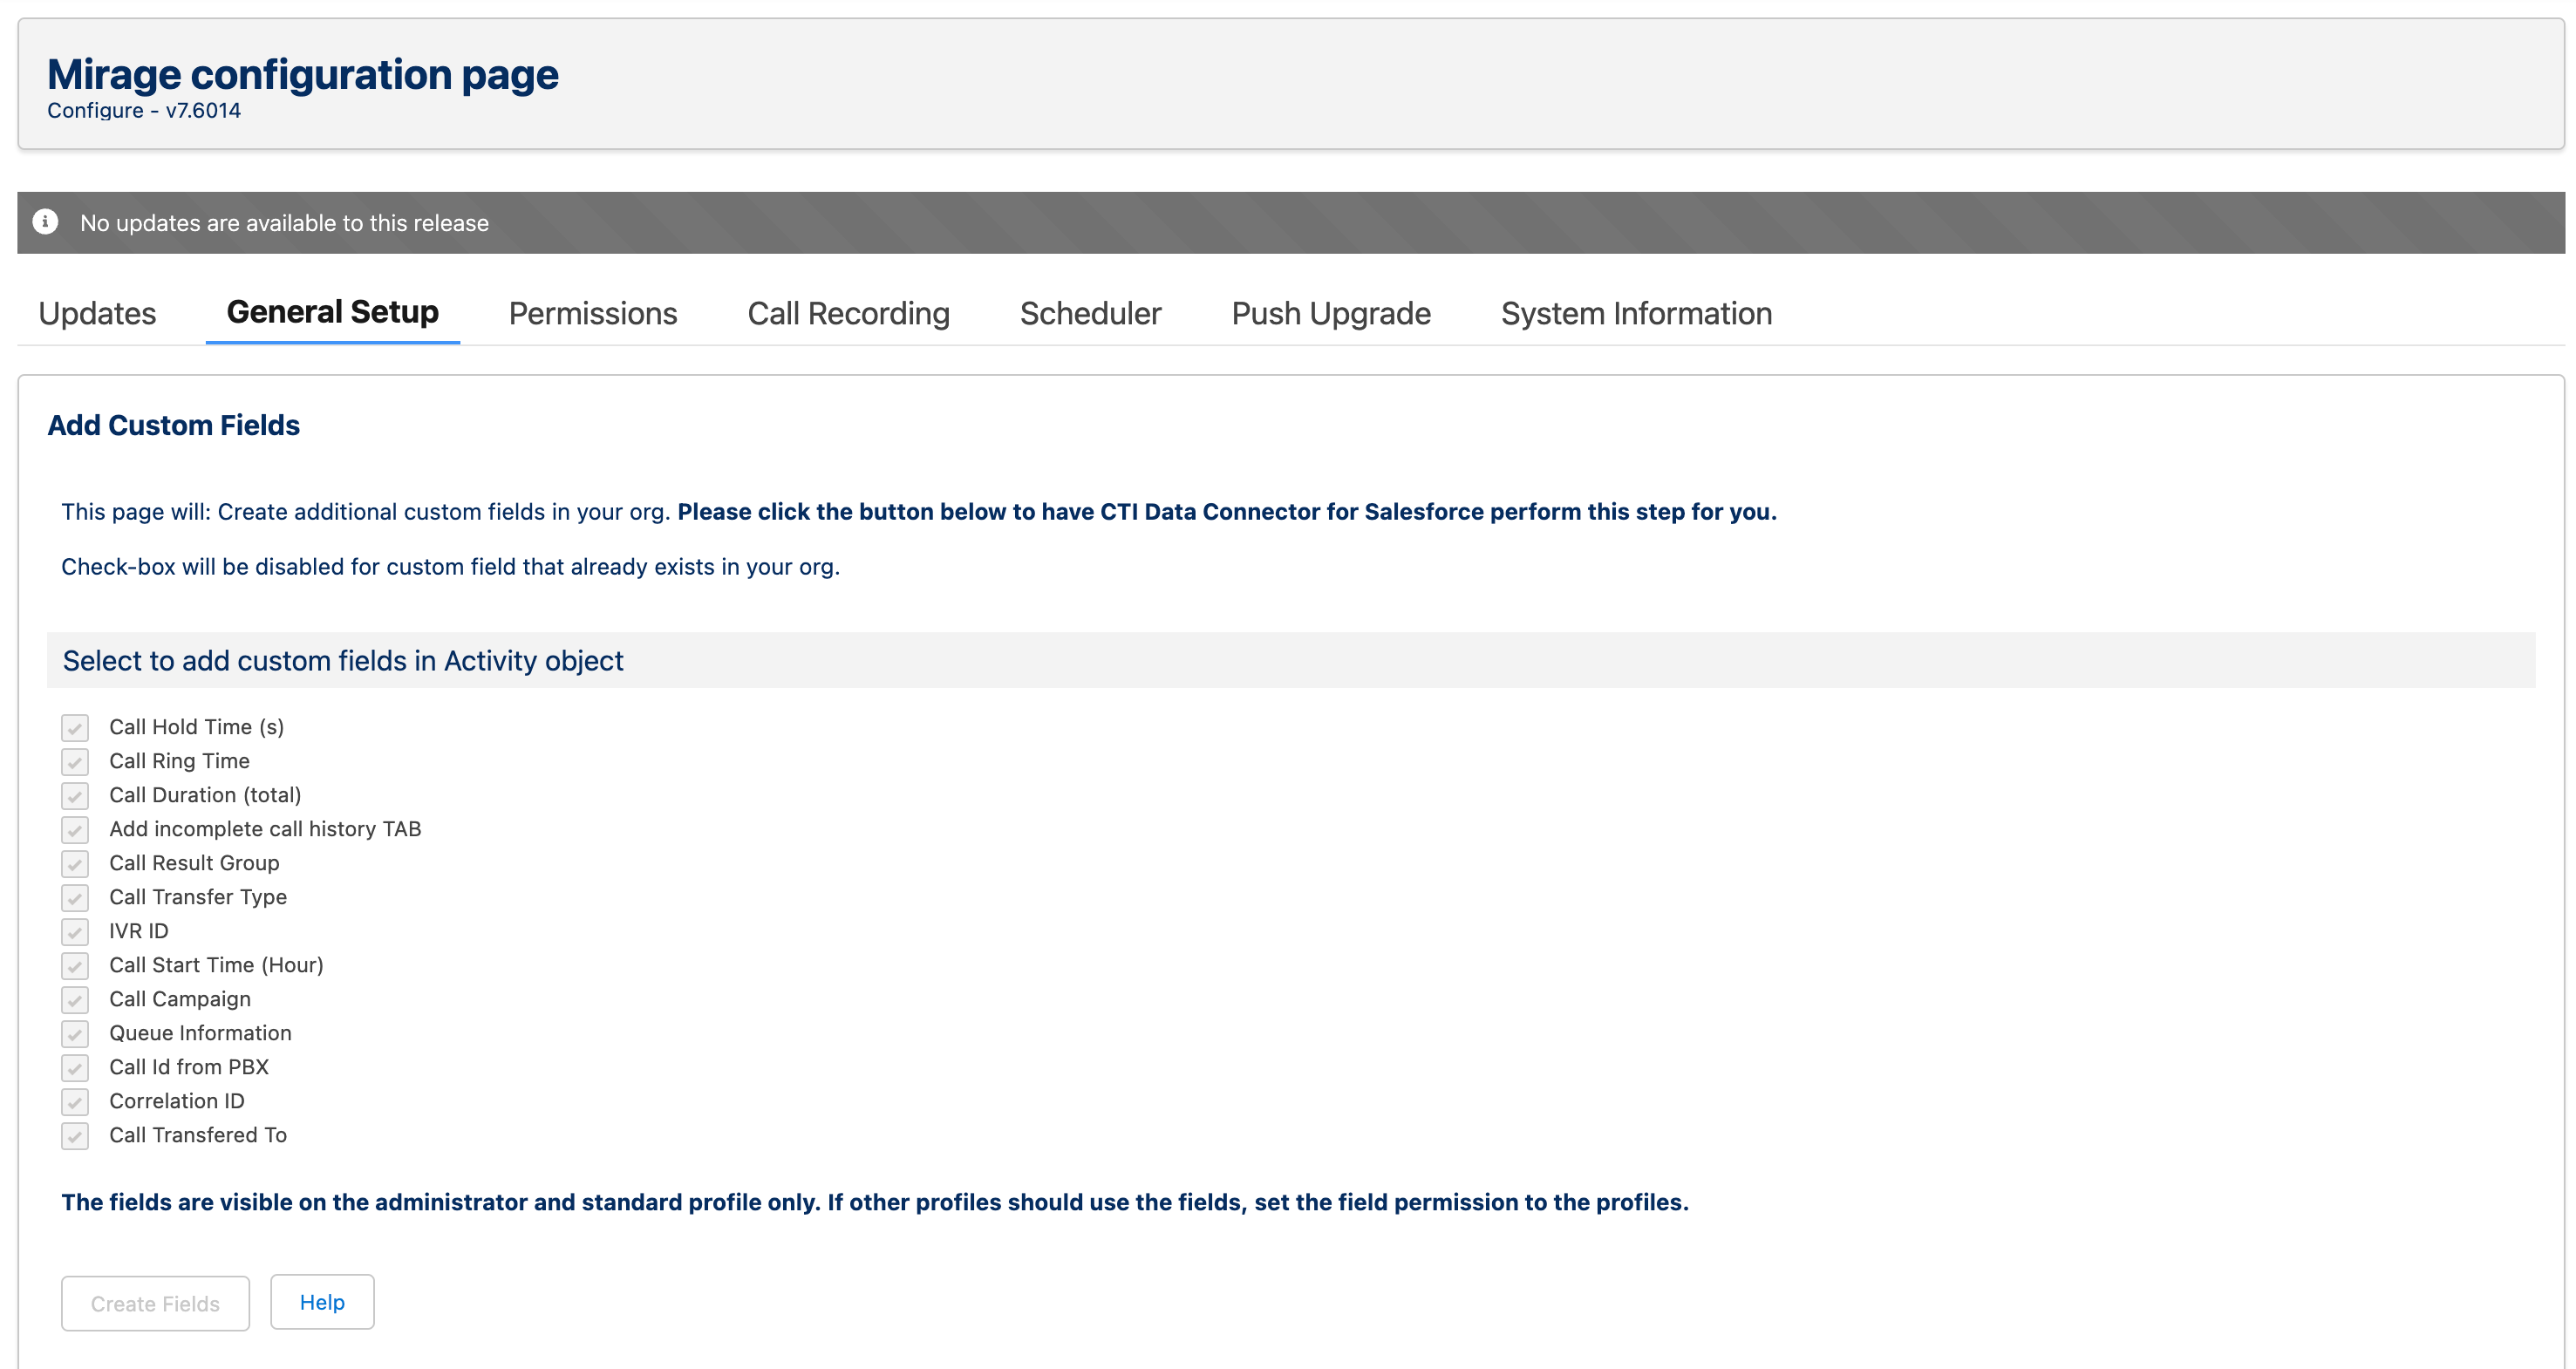Open the Updates tab
Image resolution: width=2576 pixels, height=1369 pixels.
[x=97, y=314]
